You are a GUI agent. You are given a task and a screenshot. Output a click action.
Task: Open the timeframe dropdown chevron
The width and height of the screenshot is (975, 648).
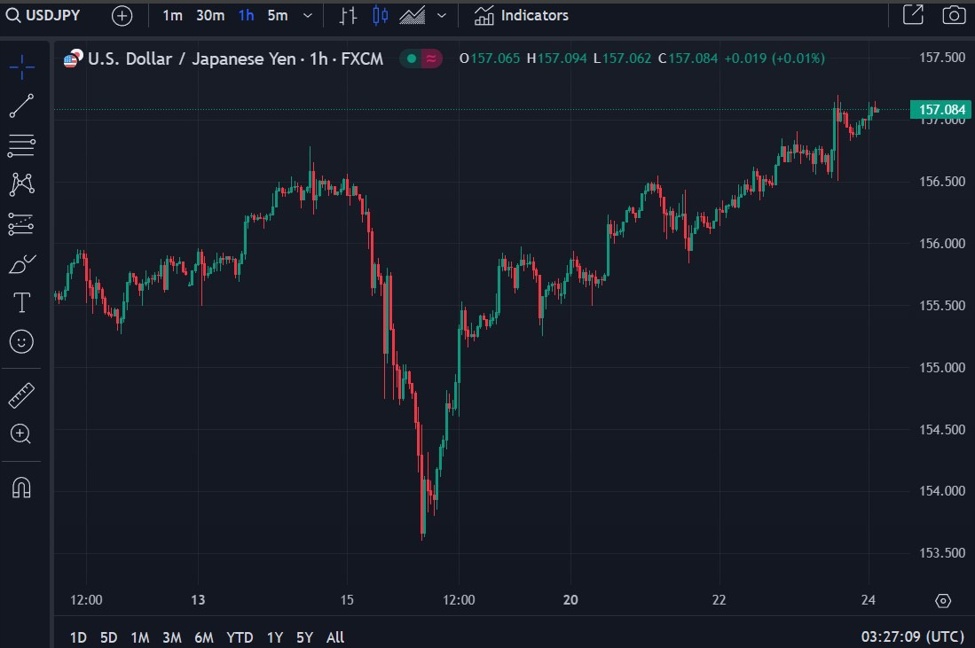(x=307, y=16)
